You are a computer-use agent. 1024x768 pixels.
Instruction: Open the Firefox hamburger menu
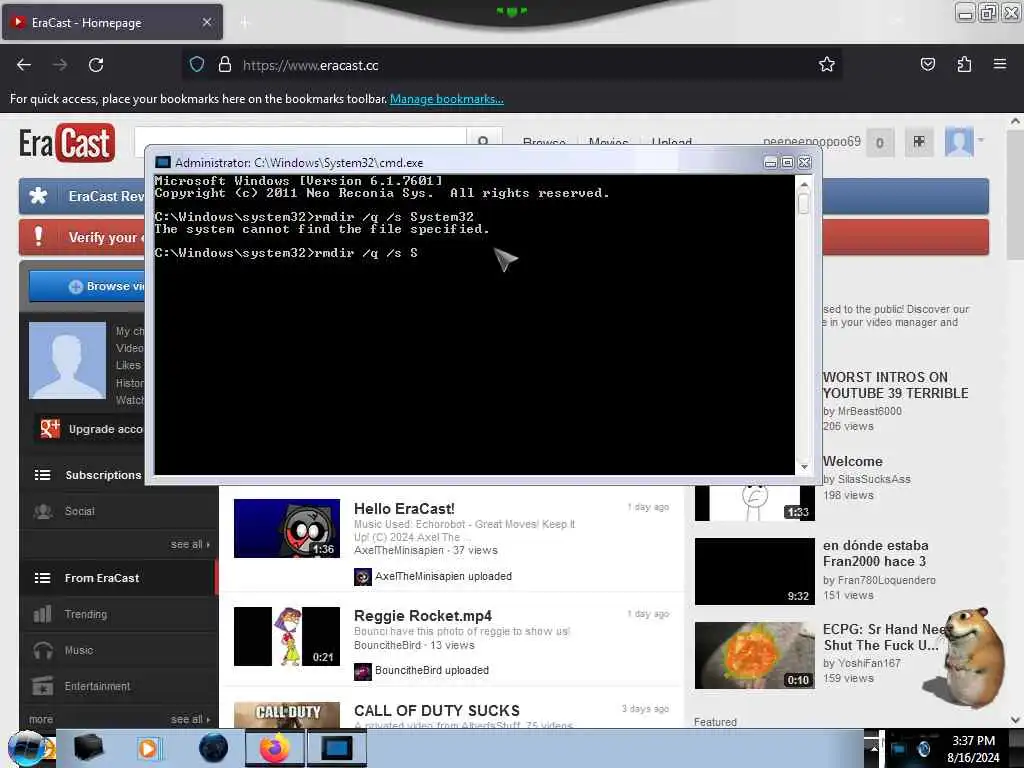(x=1000, y=64)
